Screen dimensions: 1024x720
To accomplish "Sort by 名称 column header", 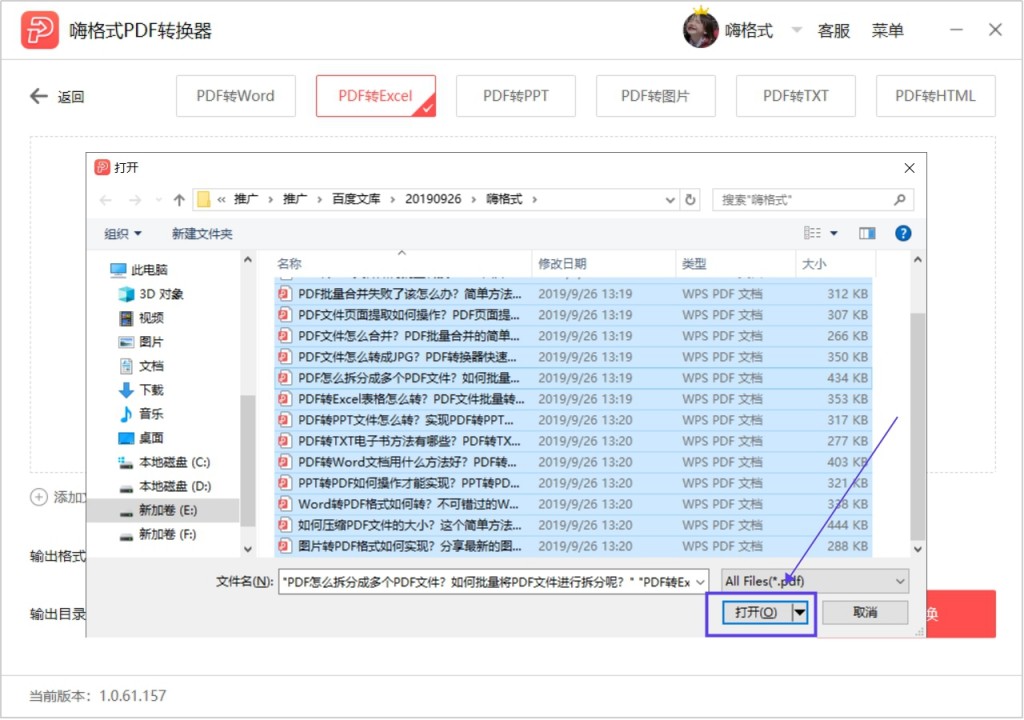I will (x=402, y=263).
